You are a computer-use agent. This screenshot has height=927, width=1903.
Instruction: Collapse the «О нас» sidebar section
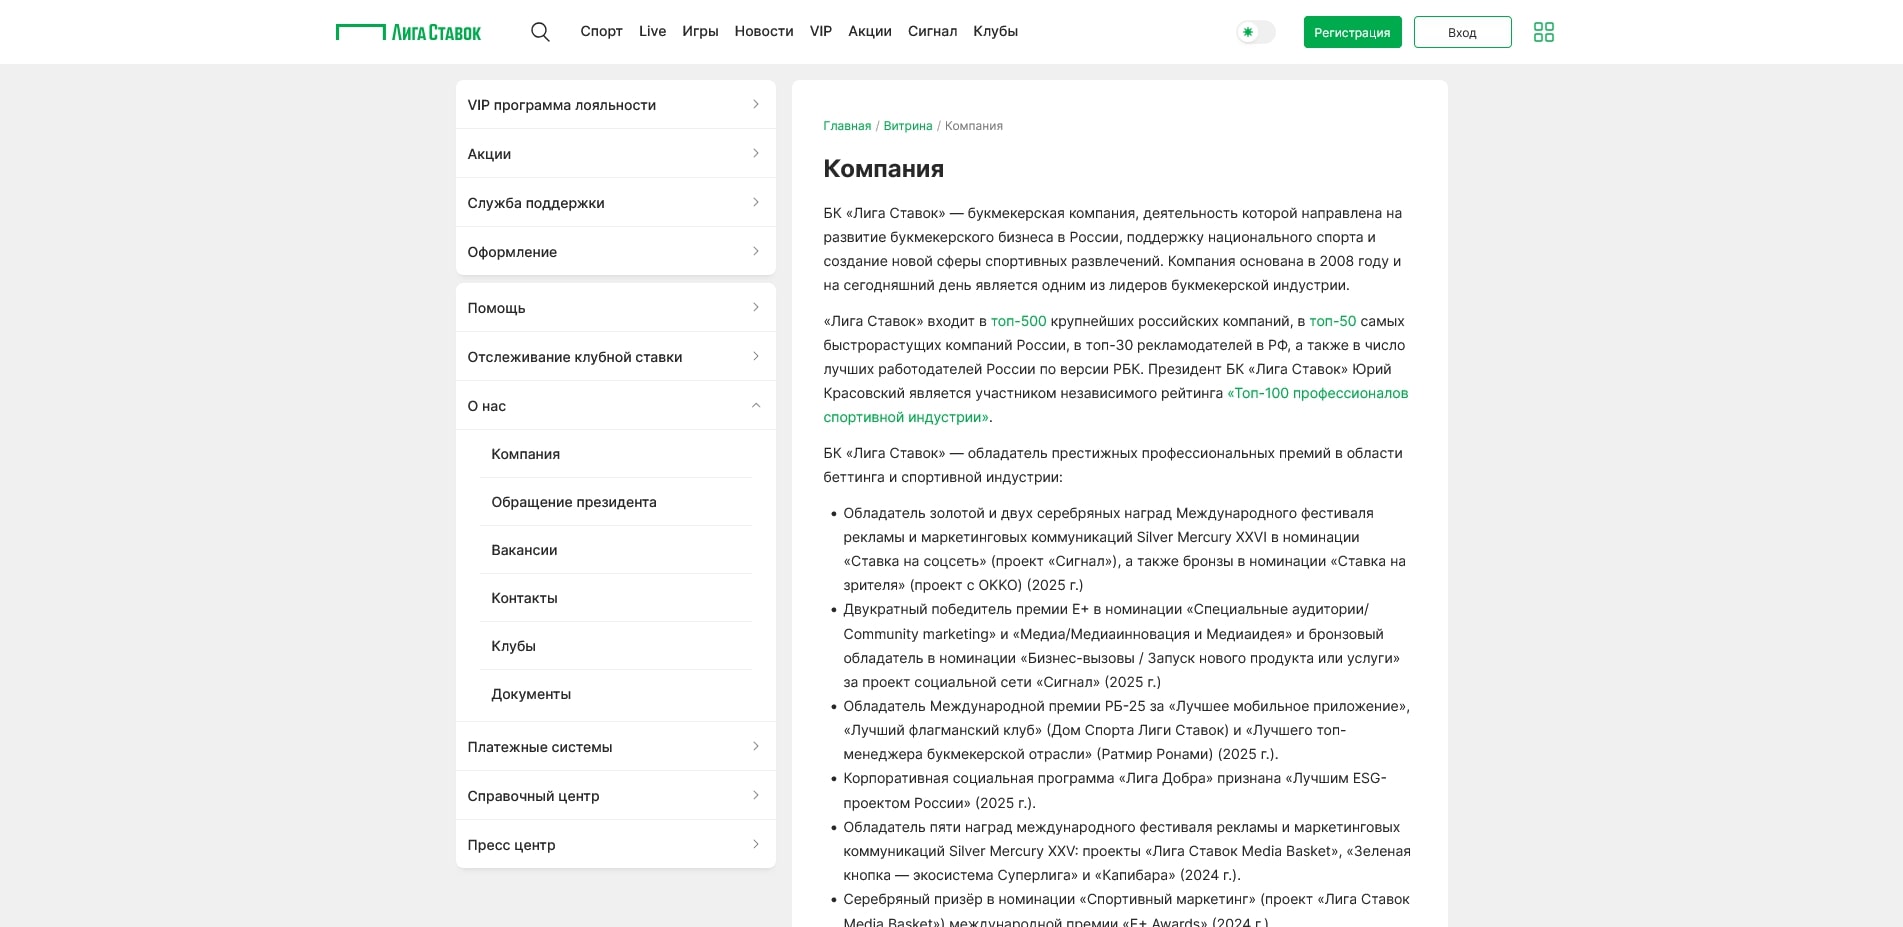(615, 406)
